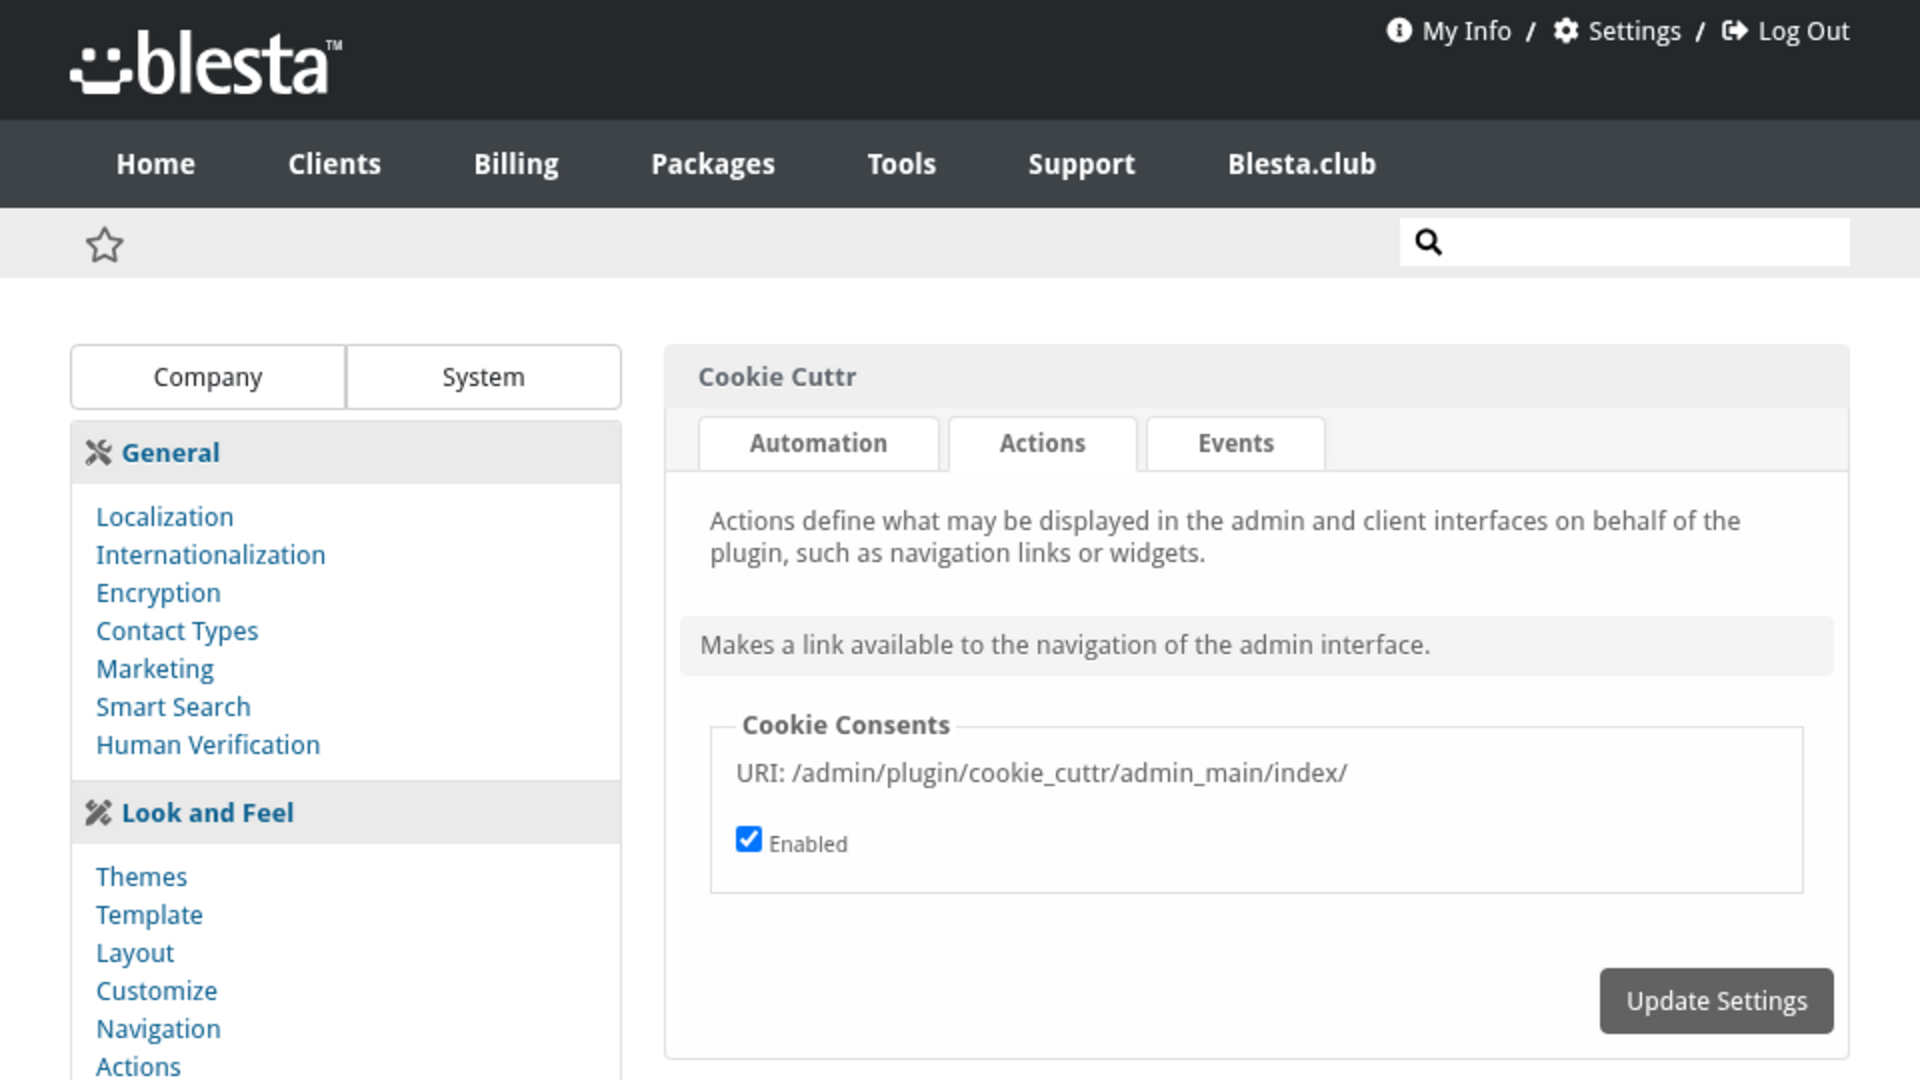Click the Settings gear icon
The height and width of the screenshot is (1080, 1920).
tap(1566, 31)
